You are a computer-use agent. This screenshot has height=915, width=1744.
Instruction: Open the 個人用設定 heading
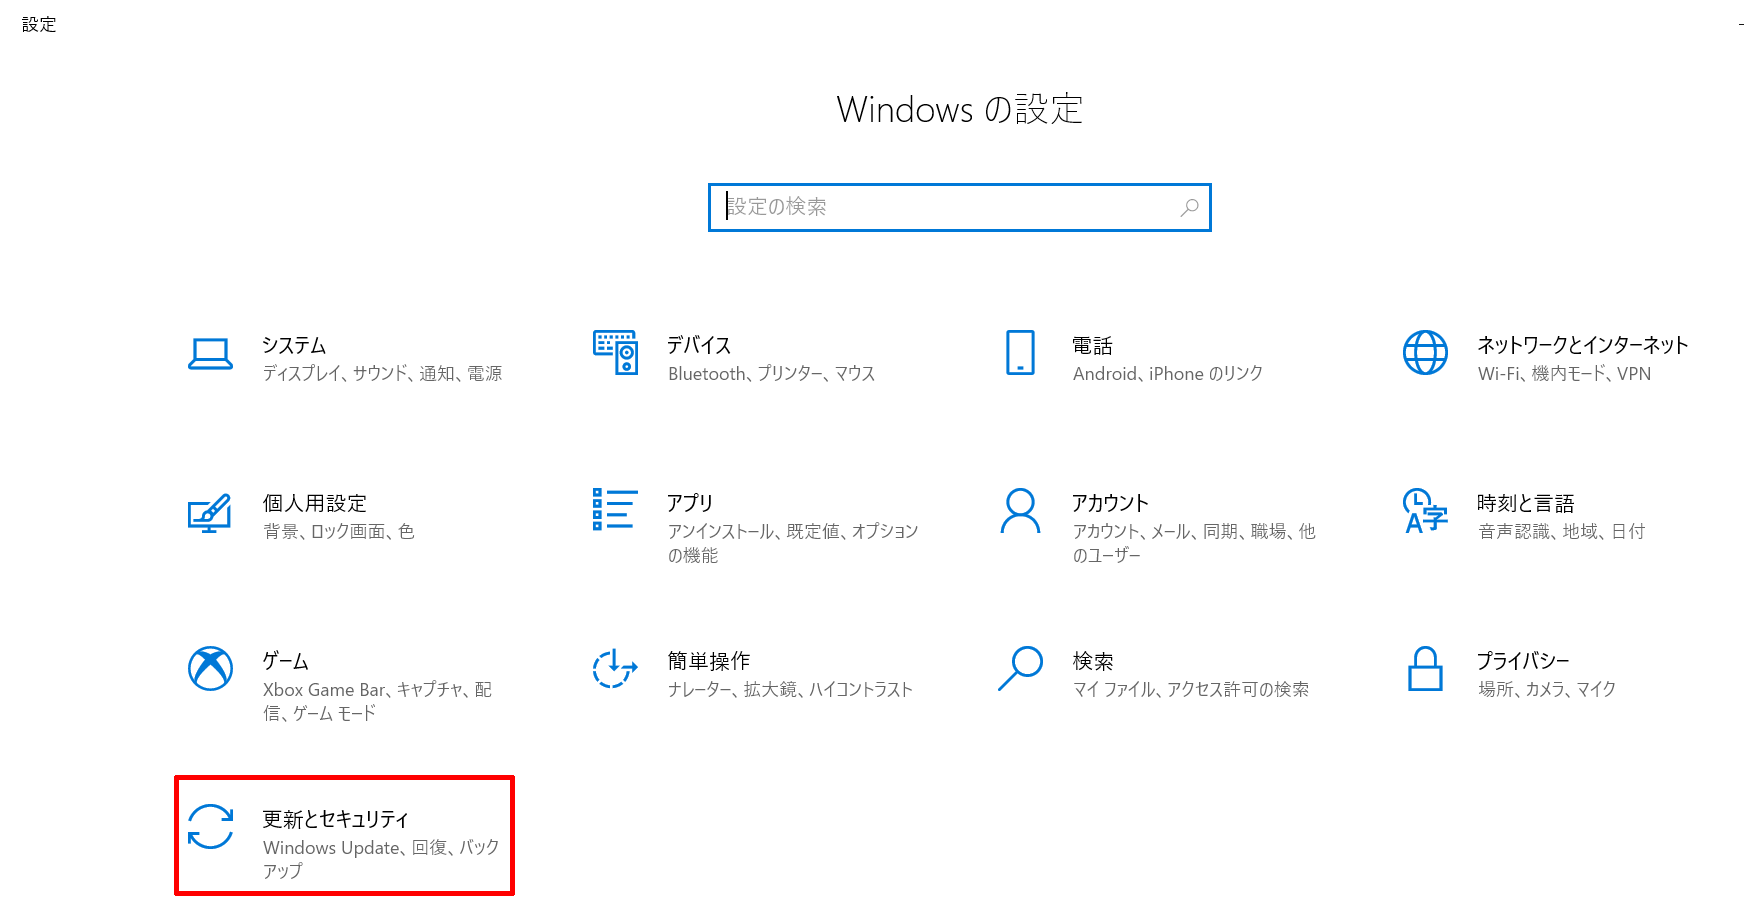[x=314, y=503]
